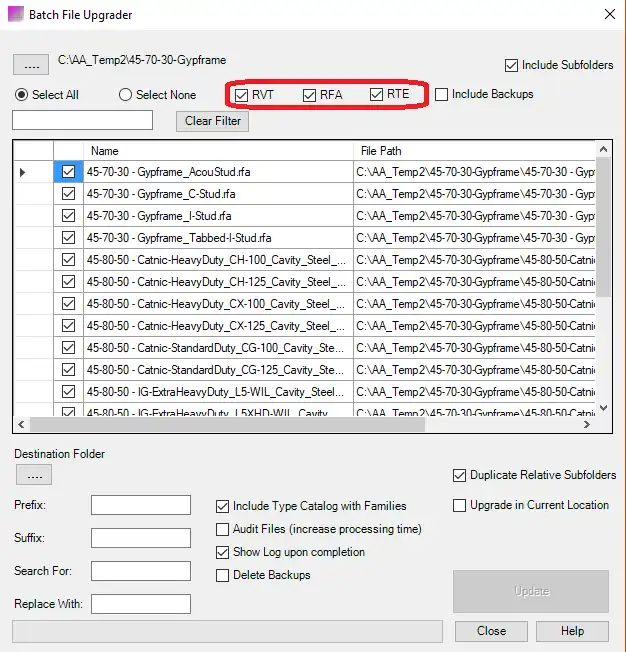Click the Close button at the bottom
Viewport: 626px width, 652px height.
pos(491,631)
